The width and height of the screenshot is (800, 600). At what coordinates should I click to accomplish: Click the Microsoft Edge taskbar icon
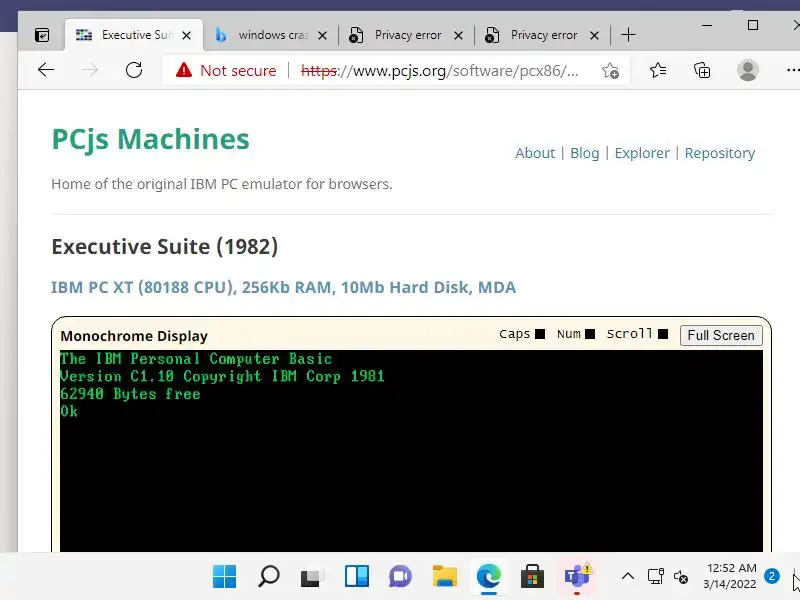point(488,577)
